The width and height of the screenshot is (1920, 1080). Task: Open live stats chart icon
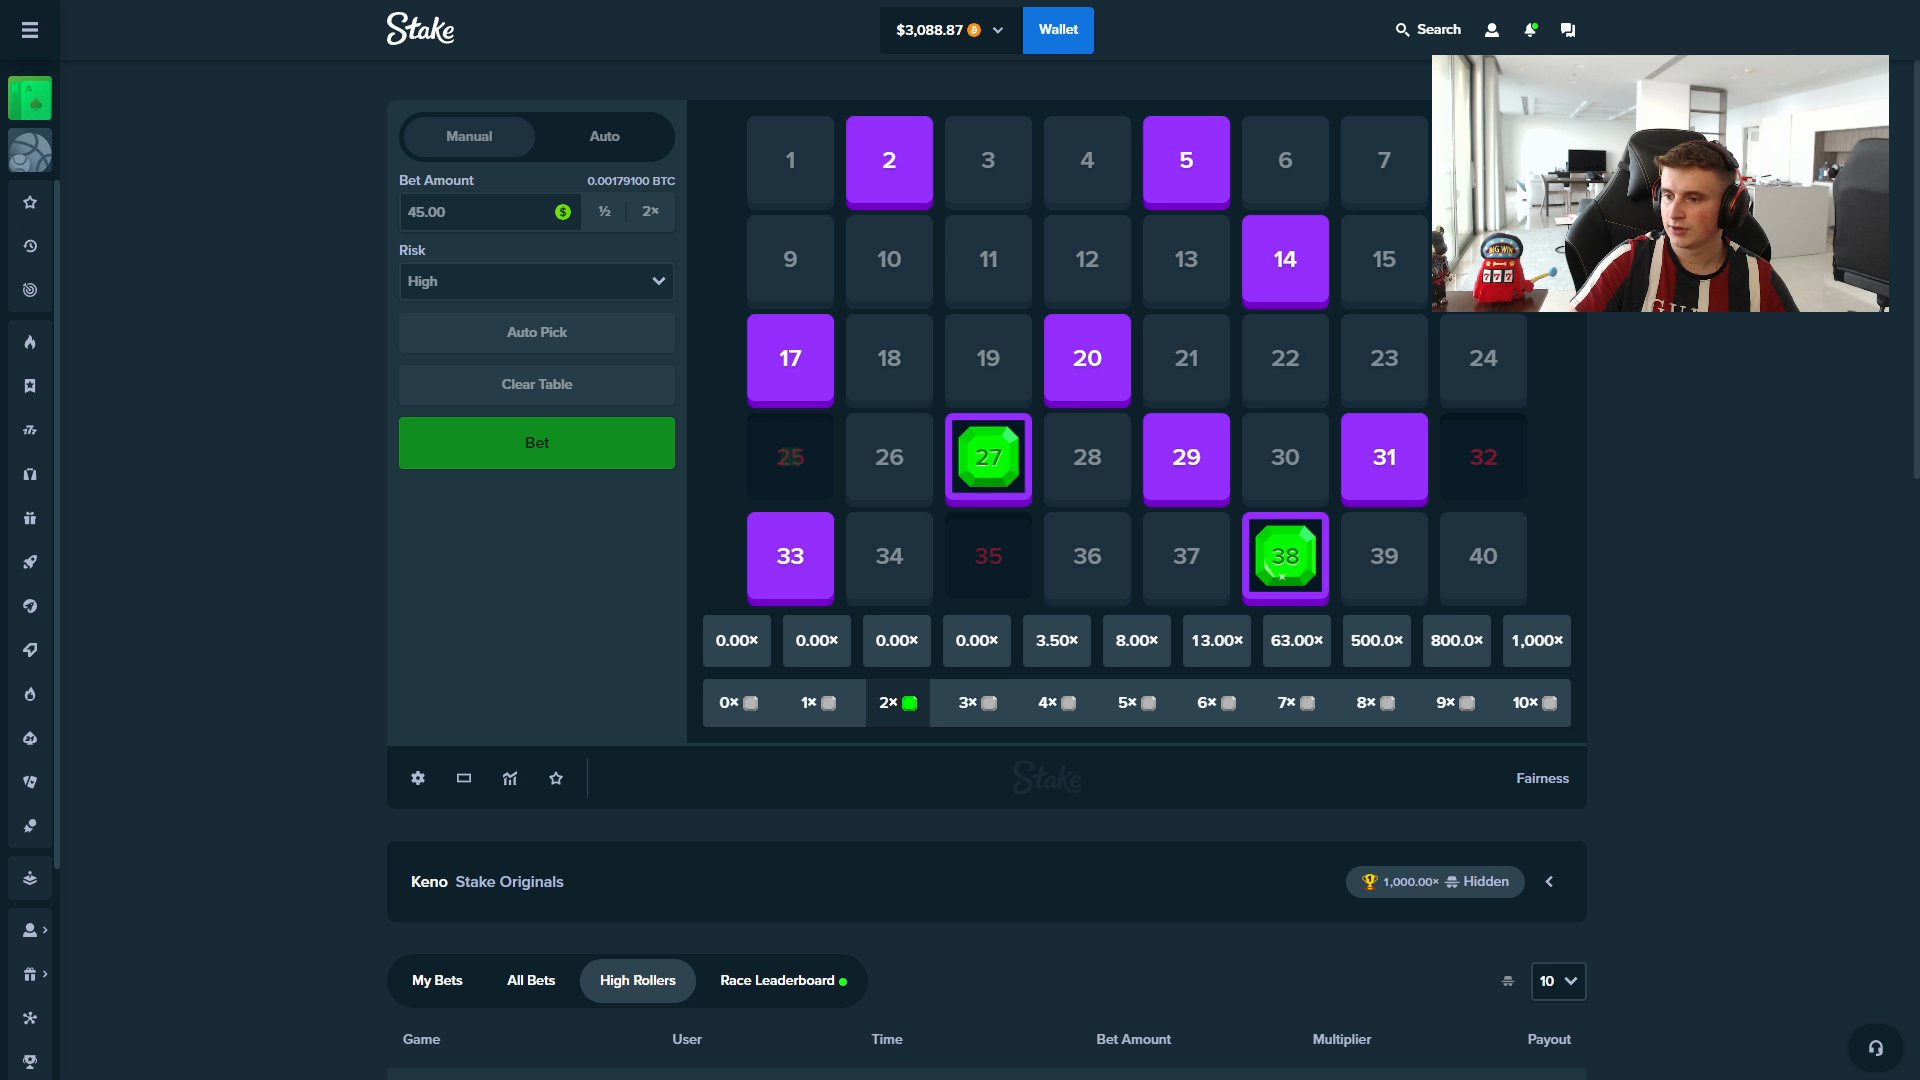click(510, 778)
